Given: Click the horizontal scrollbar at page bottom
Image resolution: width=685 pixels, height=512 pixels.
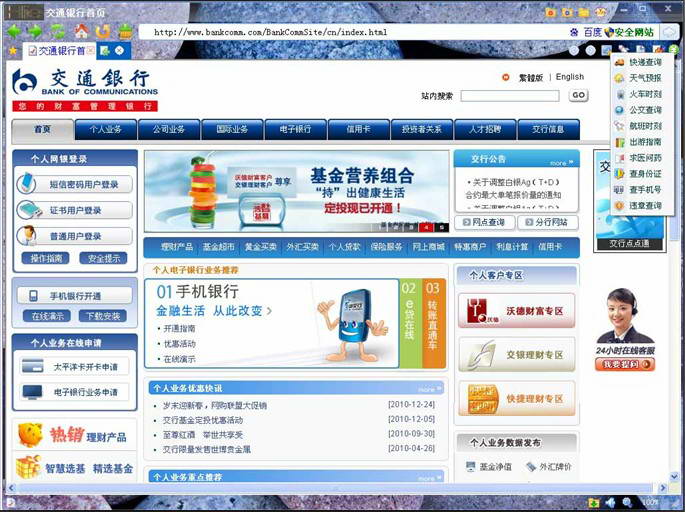Looking at the screenshot, I should 336,488.
